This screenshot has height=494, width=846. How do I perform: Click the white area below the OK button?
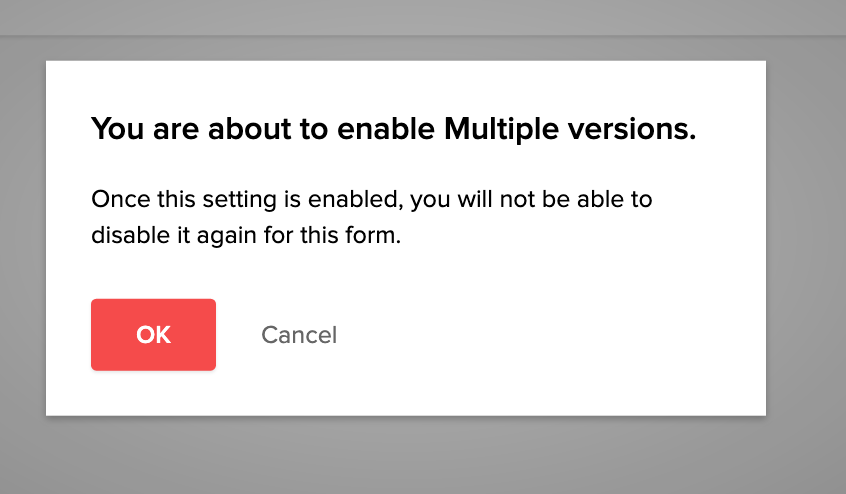(153, 392)
